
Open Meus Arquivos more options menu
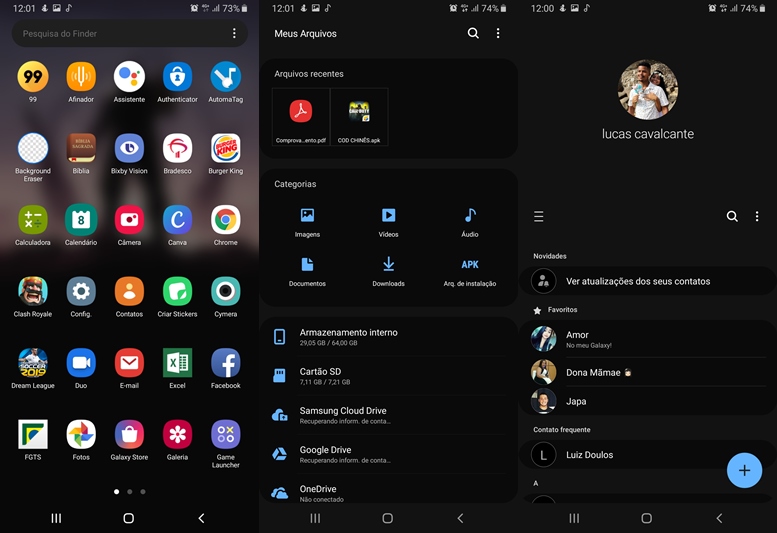(498, 33)
